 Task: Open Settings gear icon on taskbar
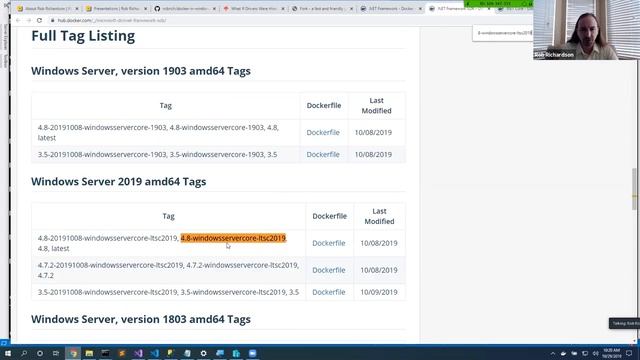pyautogui.click(x=203, y=353)
